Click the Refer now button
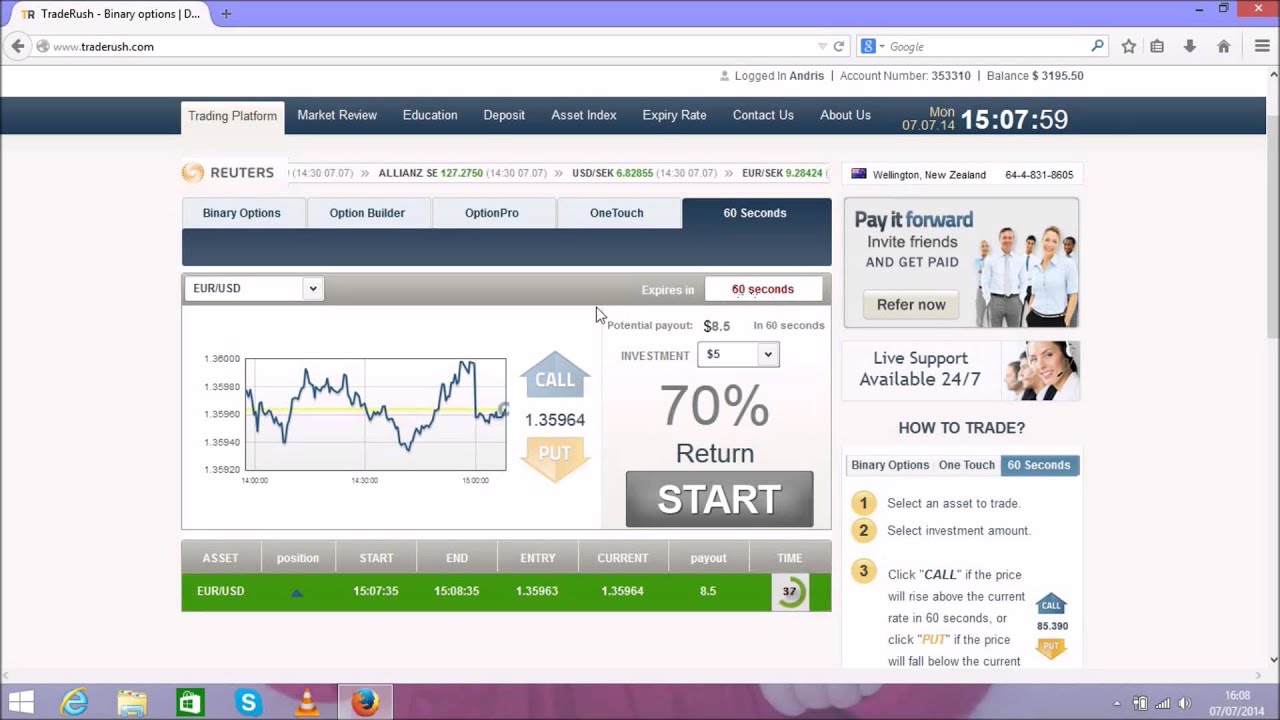Viewport: 1280px width, 720px height. pyautogui.click(x=911, y=305)
